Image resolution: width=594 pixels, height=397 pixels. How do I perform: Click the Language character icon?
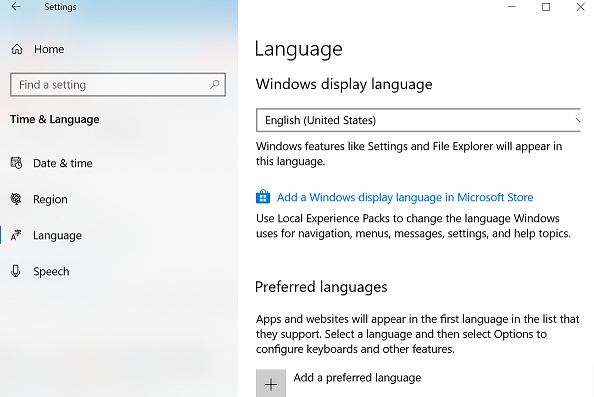pyautogui.click(x=16, y=235)
